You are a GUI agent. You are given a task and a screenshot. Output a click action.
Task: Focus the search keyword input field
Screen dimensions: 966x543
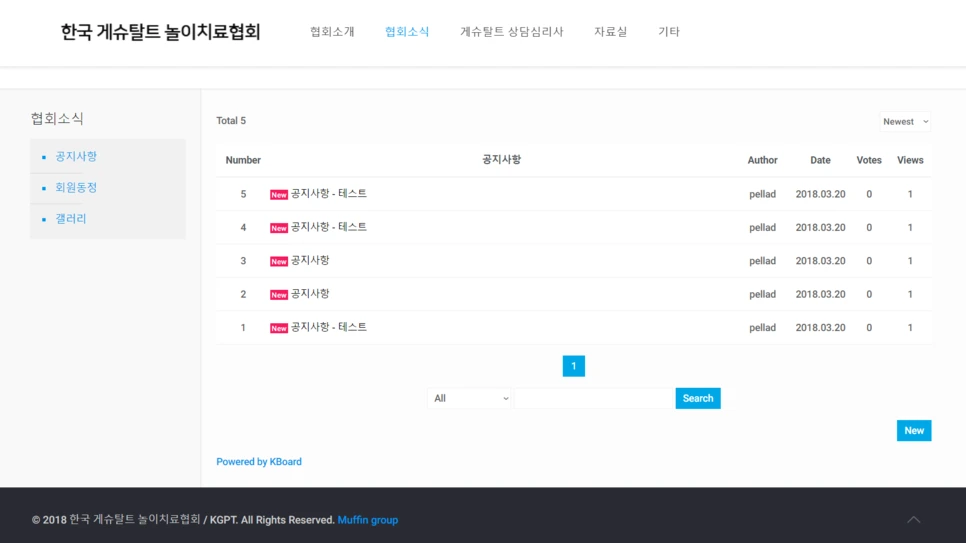[x=594, y=398]
